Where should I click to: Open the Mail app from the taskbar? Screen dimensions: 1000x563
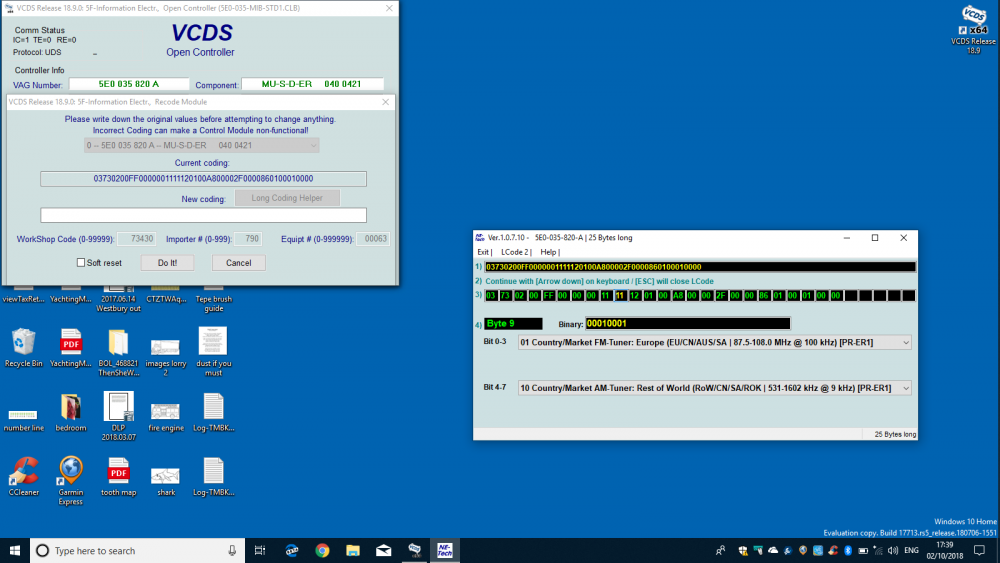(x=383, y=550)
